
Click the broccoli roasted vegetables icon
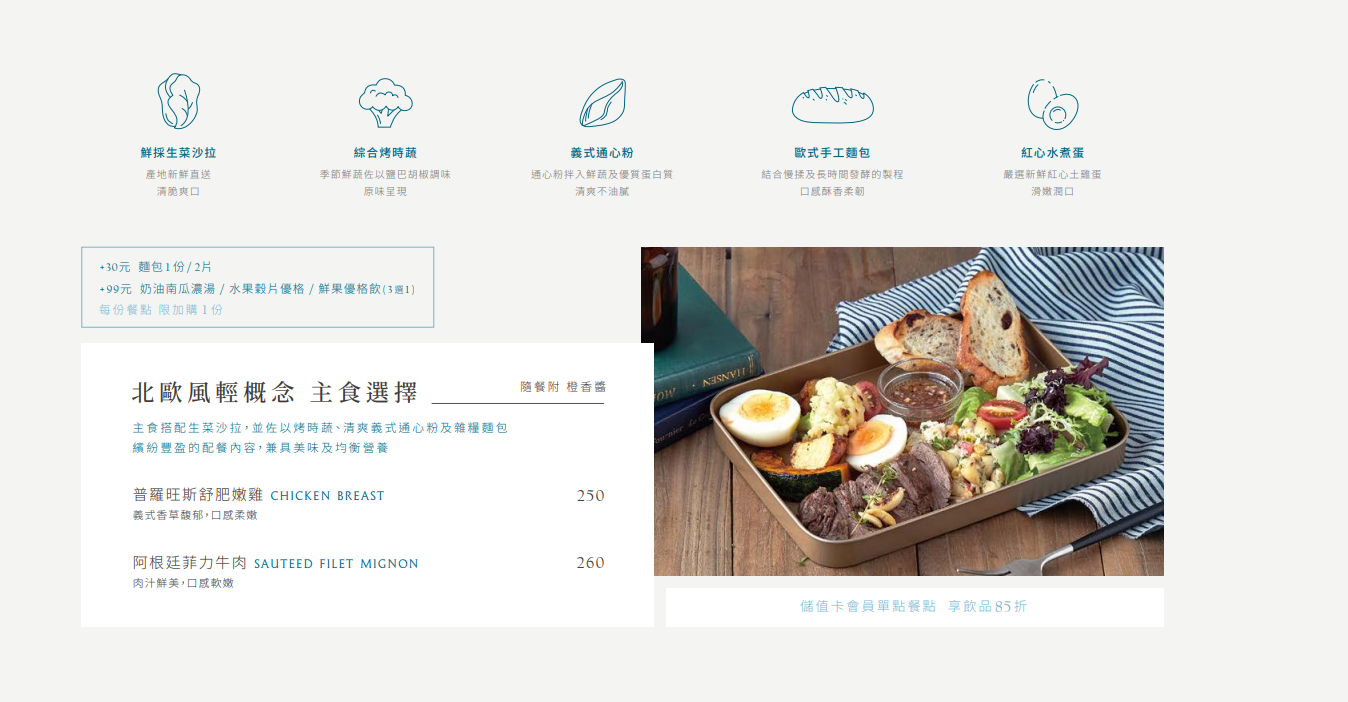pyautogui.click(x=385, y=102)
